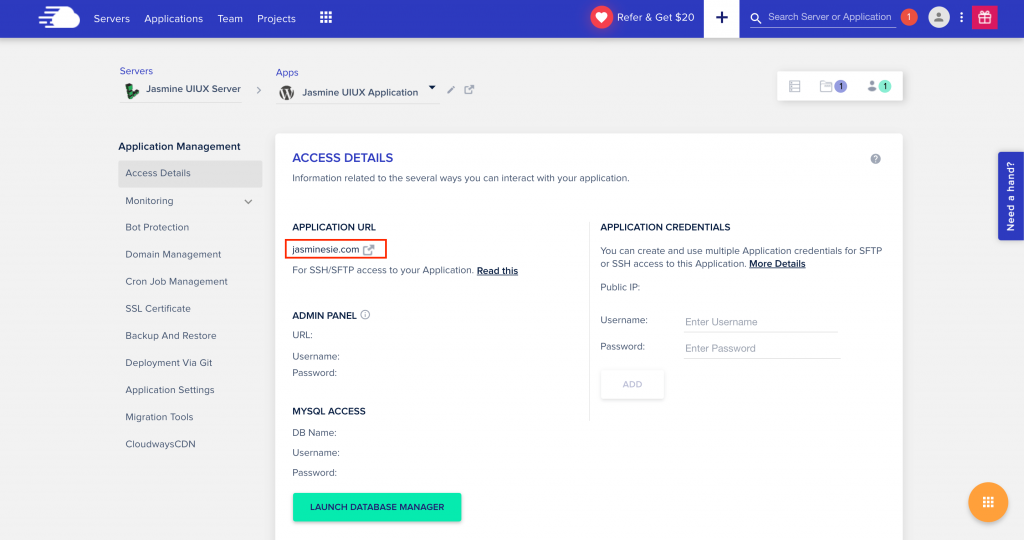Open the notification badge showing 1

coord(908,18)
